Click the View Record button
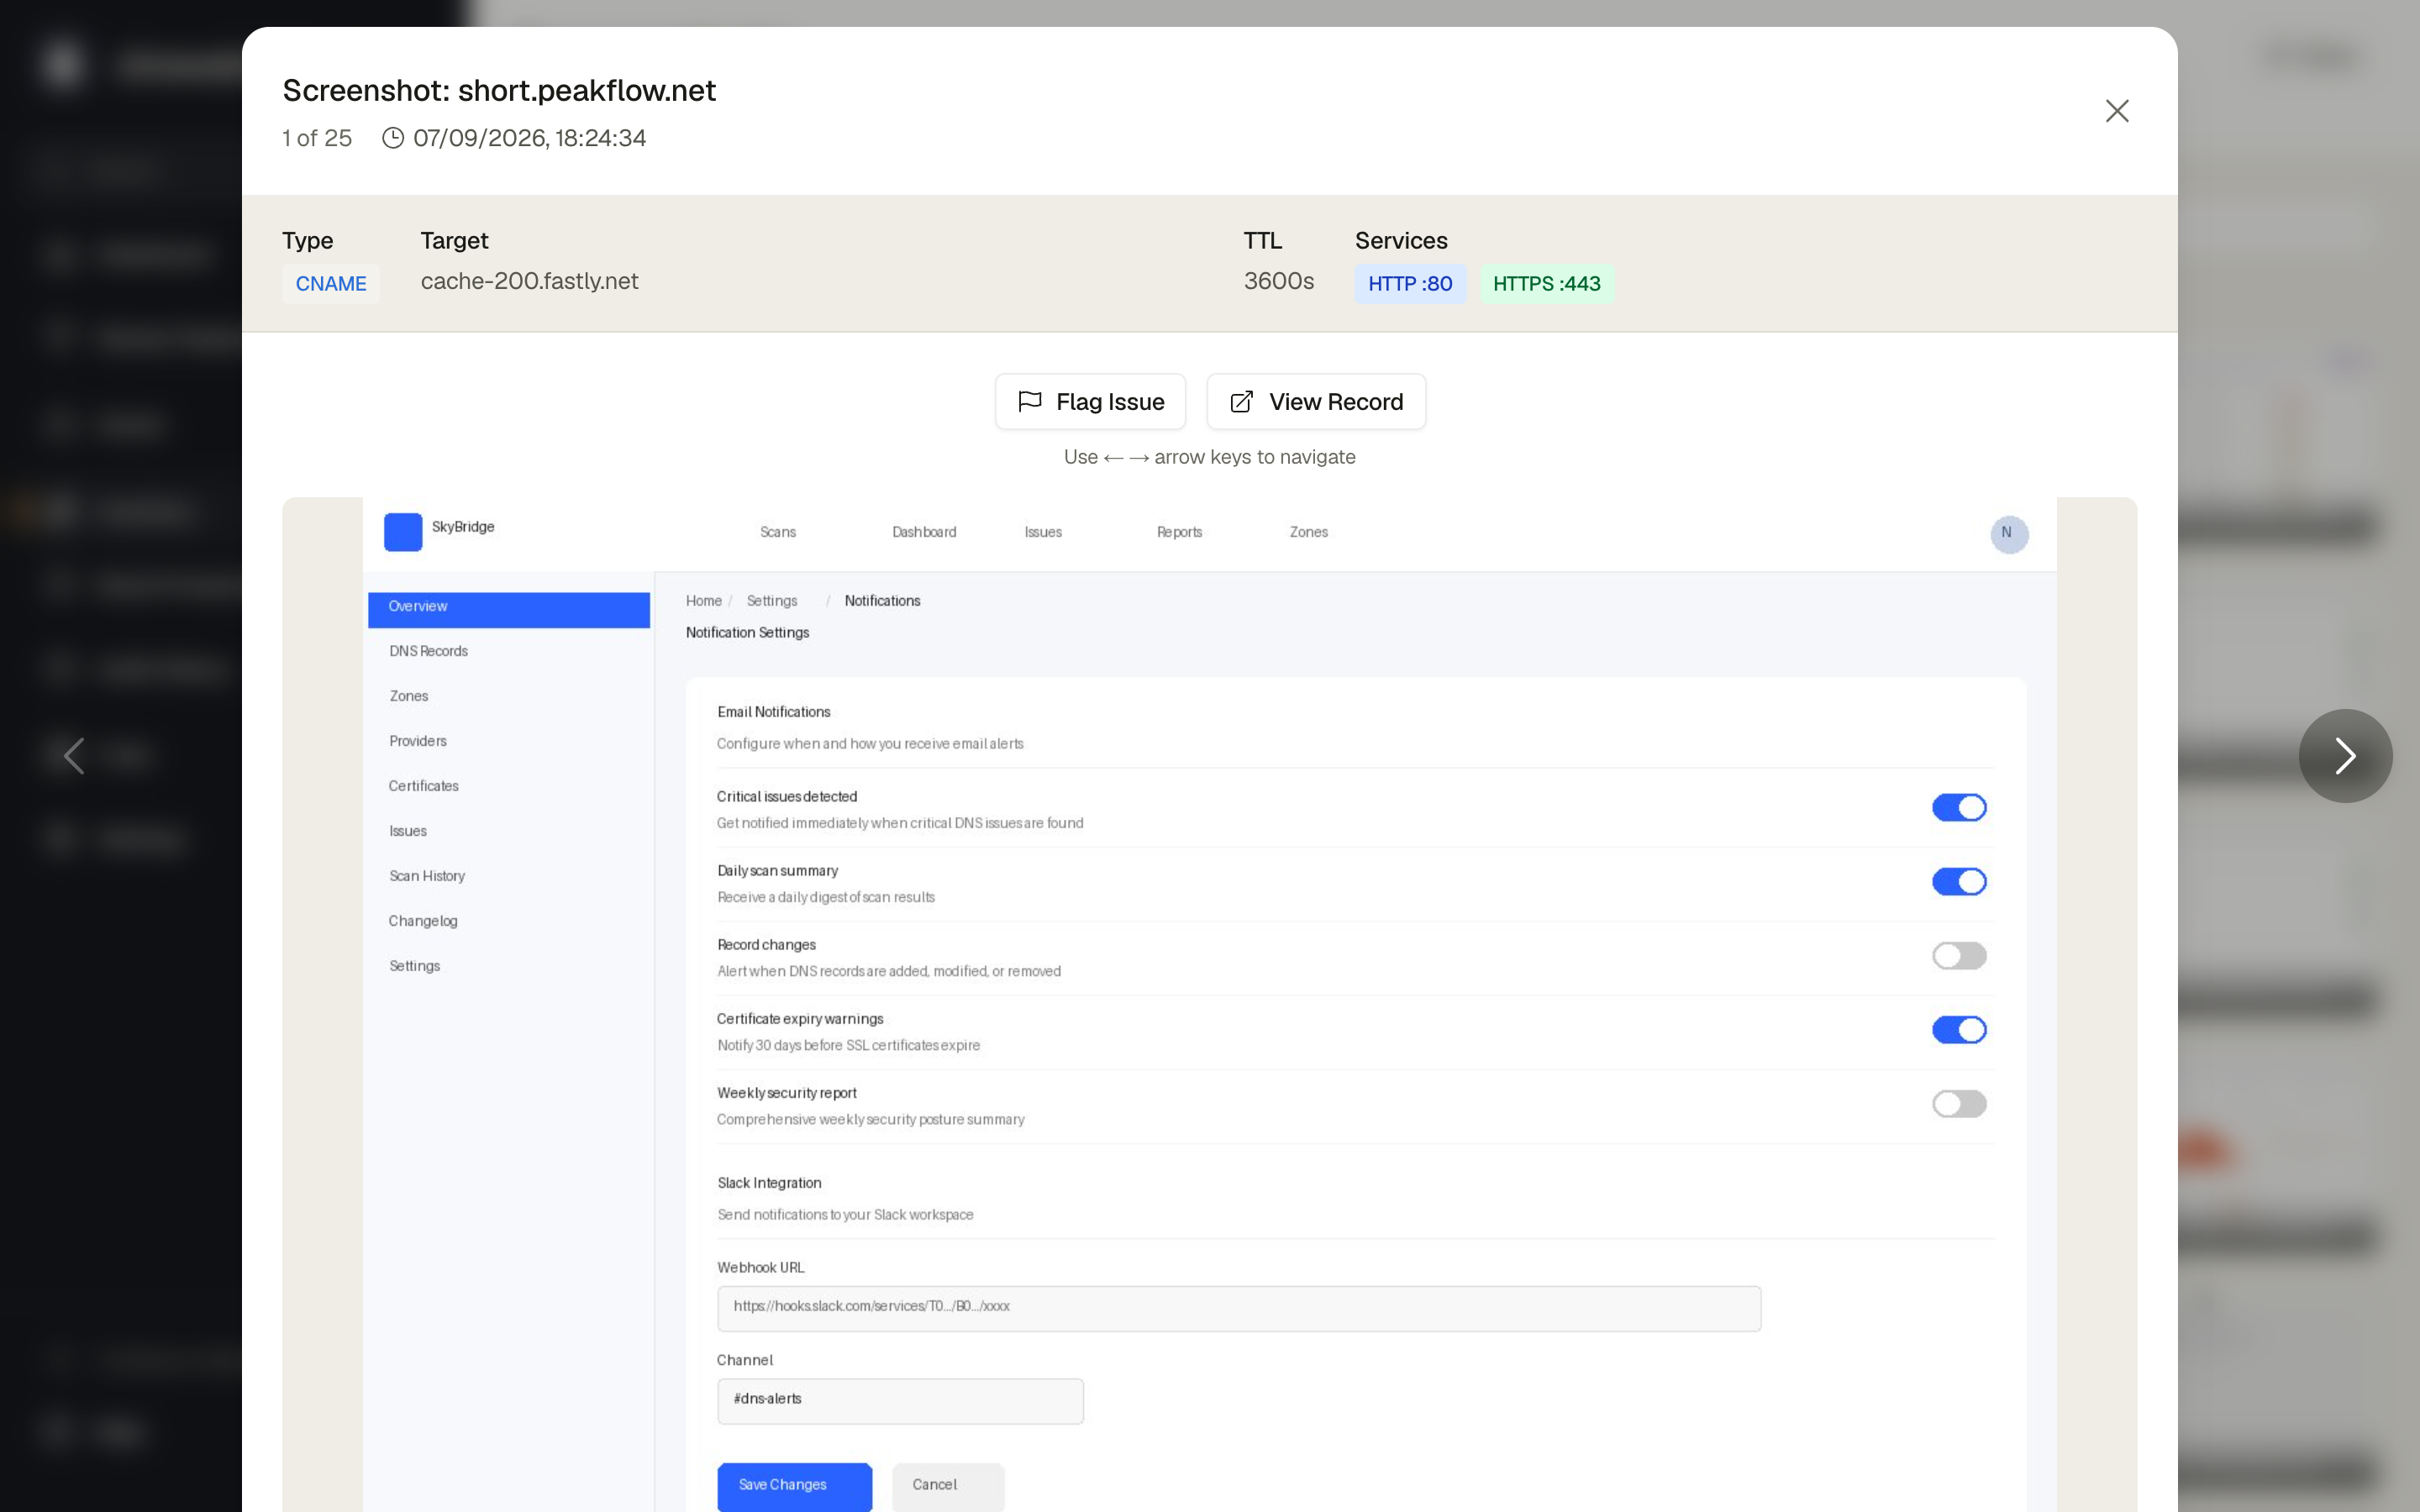 [1316, 402]
